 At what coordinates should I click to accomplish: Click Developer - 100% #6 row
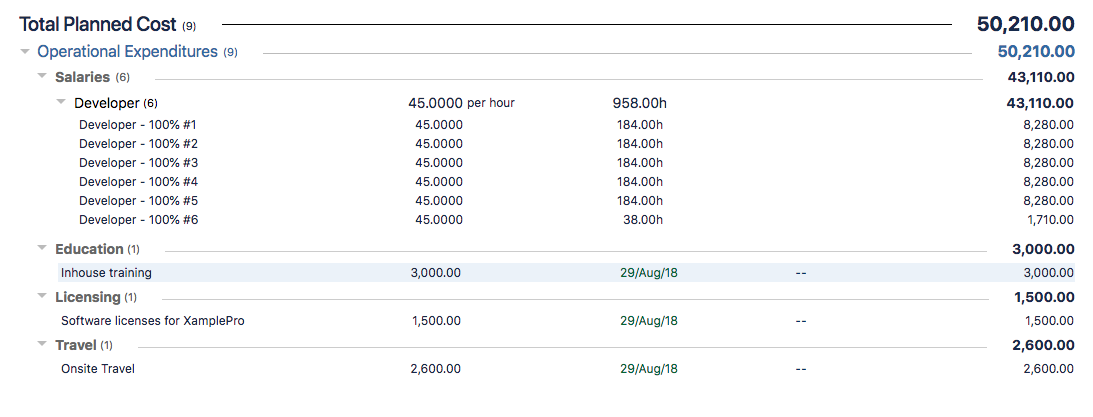click(138, 220)
